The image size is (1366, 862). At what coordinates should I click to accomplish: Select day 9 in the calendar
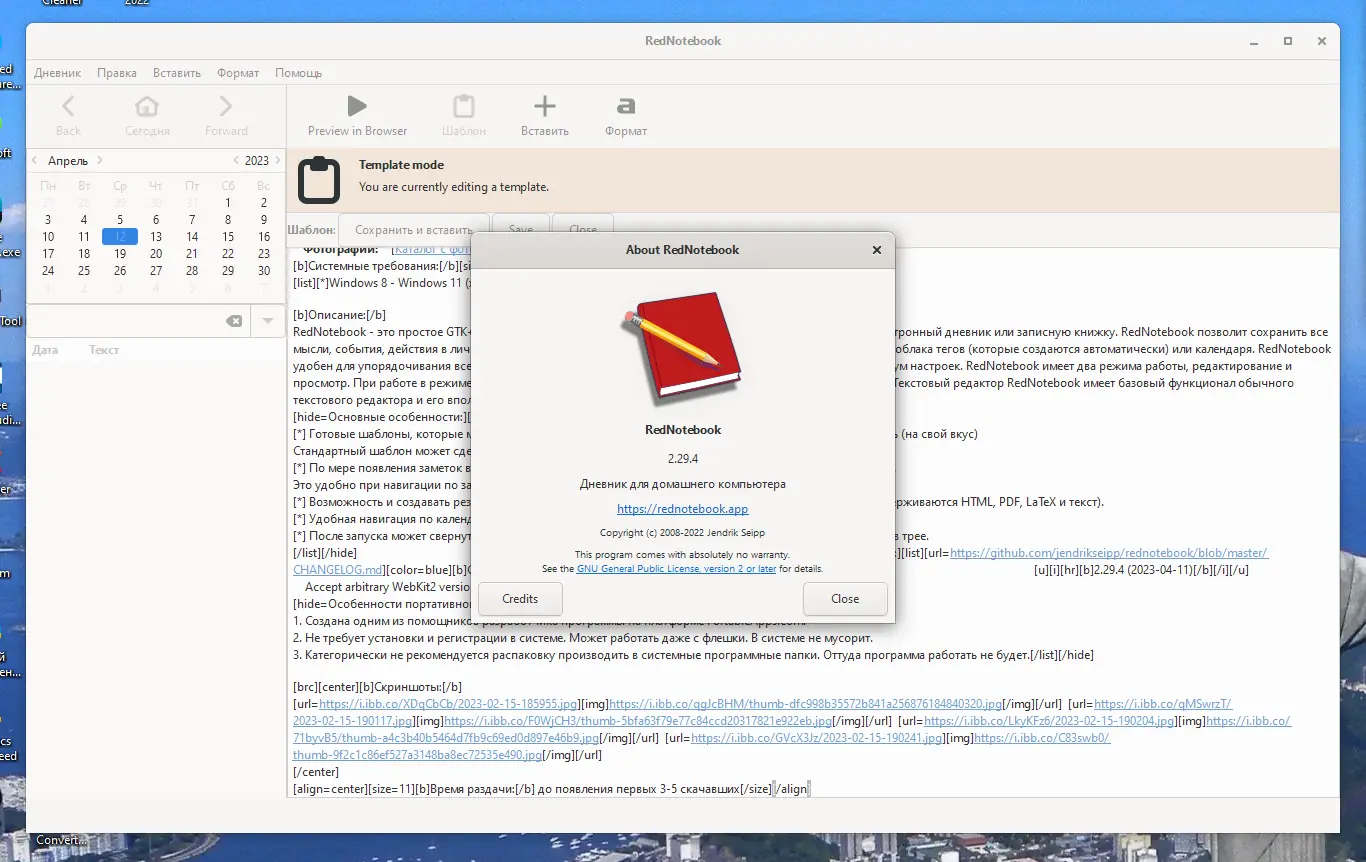coord(264,220)
